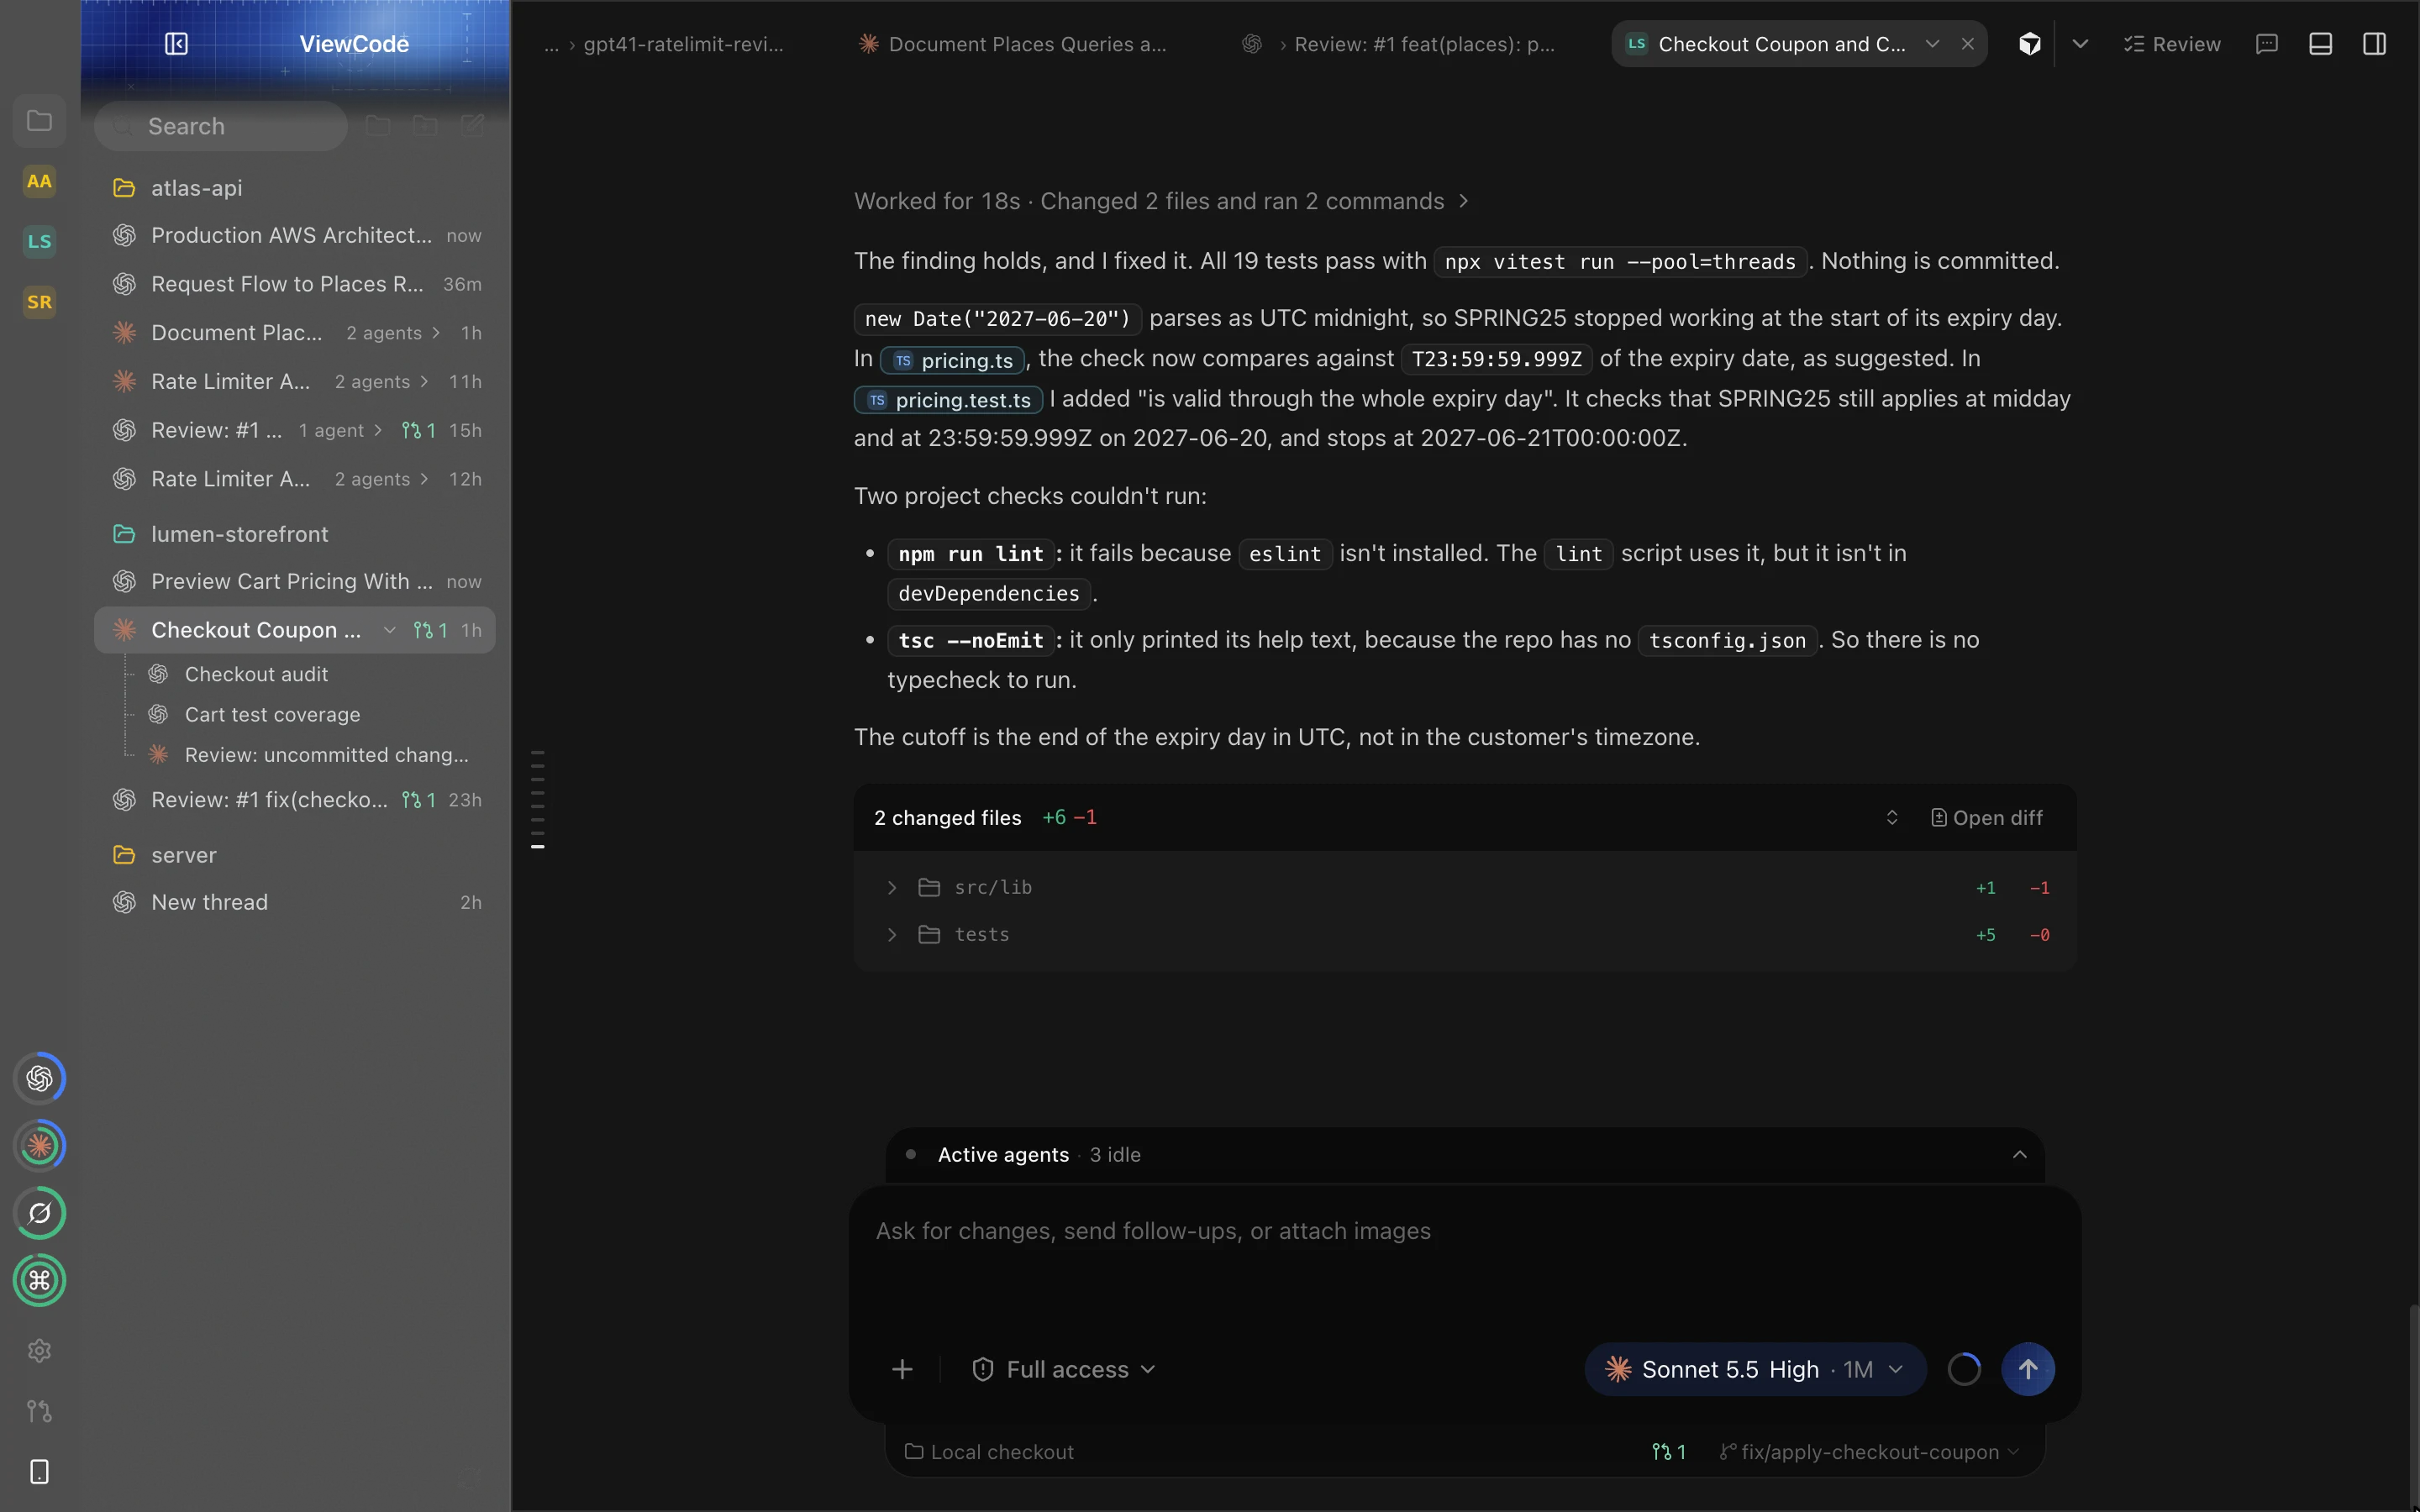Click the OpenAI usage ring icon
The width and height of the screenshot is (2420, 1512).
point(39,1078)
